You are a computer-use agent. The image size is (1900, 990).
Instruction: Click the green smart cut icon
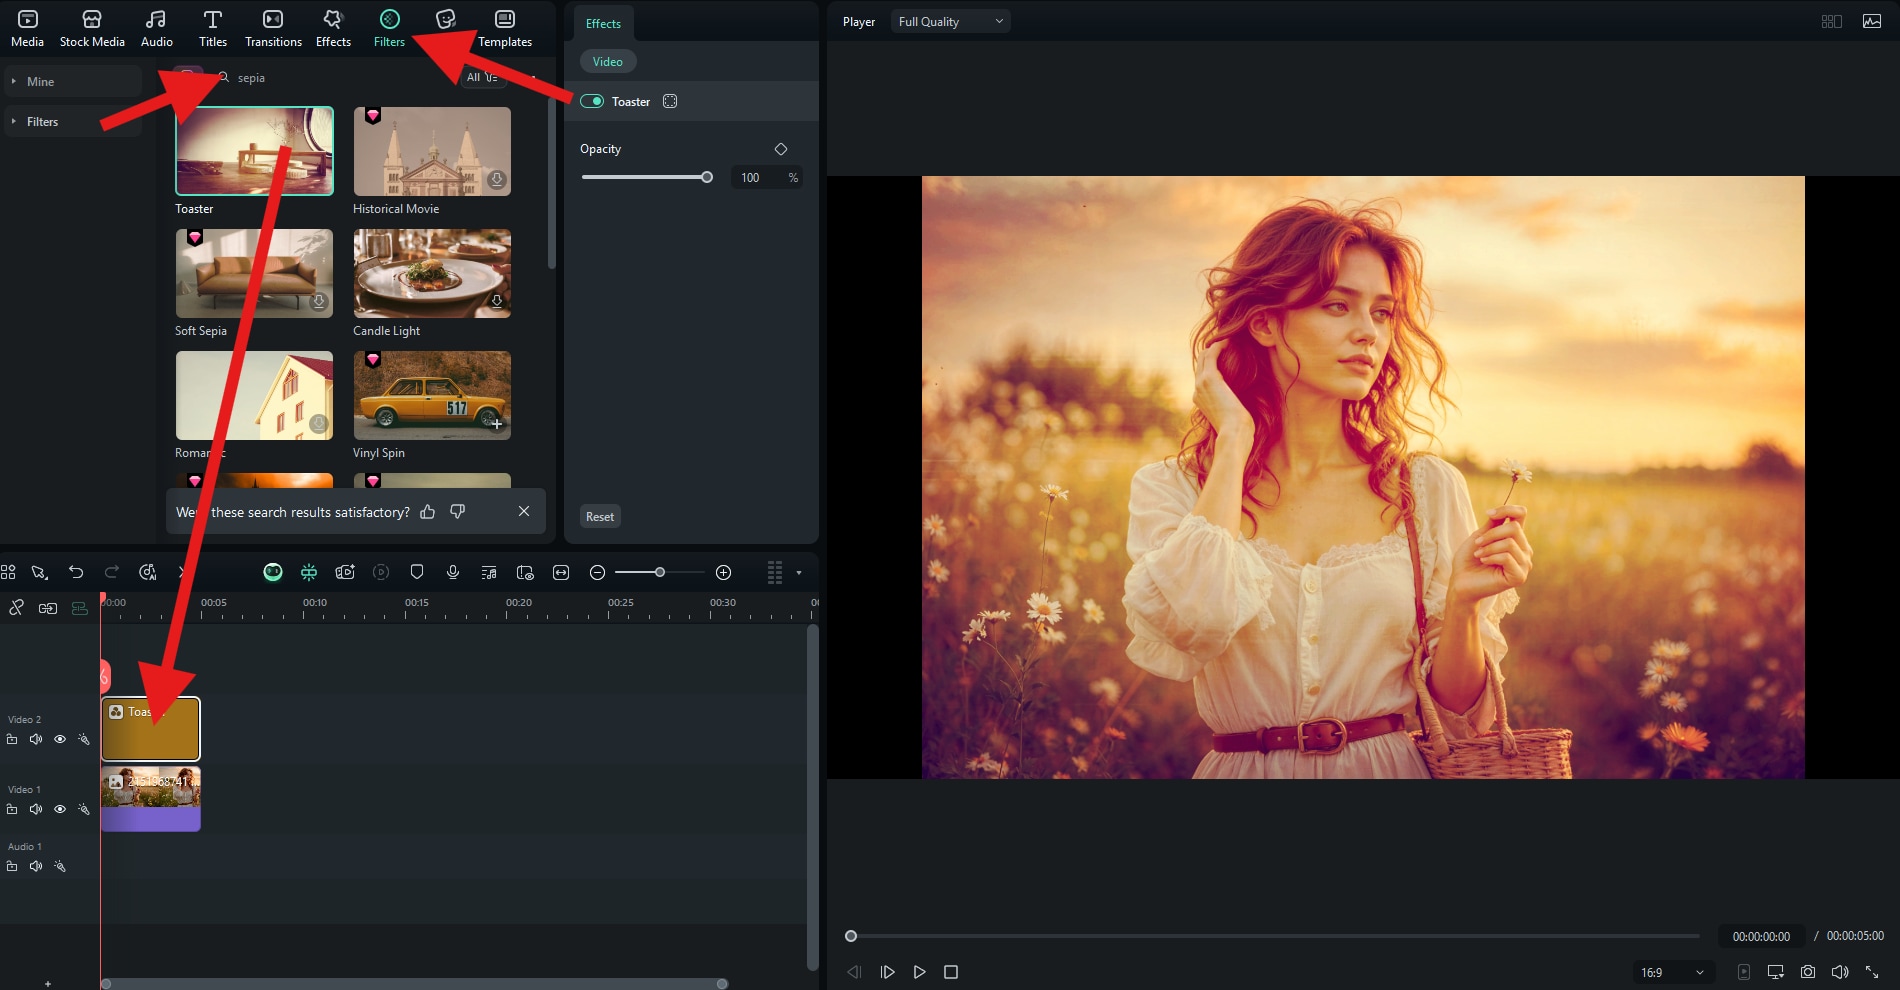pos(309,572)
